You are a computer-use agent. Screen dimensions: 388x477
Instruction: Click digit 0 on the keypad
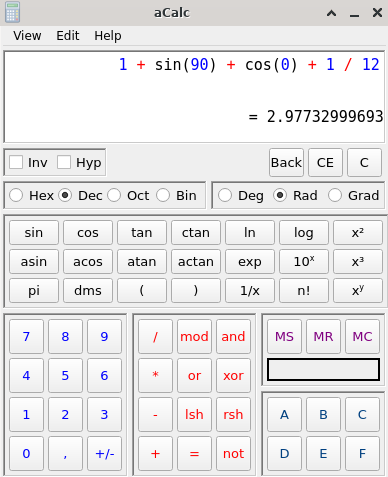tap(26, 453)
